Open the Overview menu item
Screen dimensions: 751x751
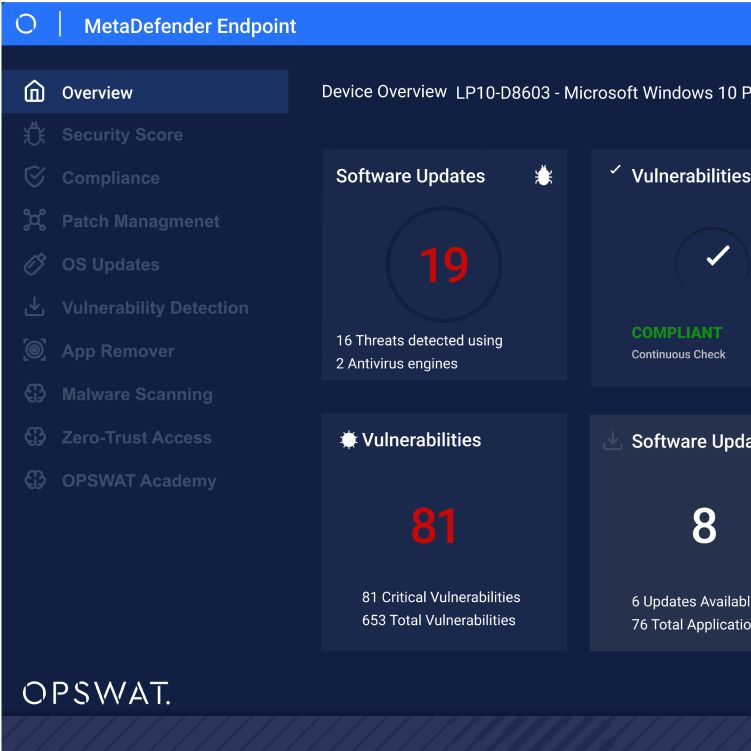[x=145, y=92]
